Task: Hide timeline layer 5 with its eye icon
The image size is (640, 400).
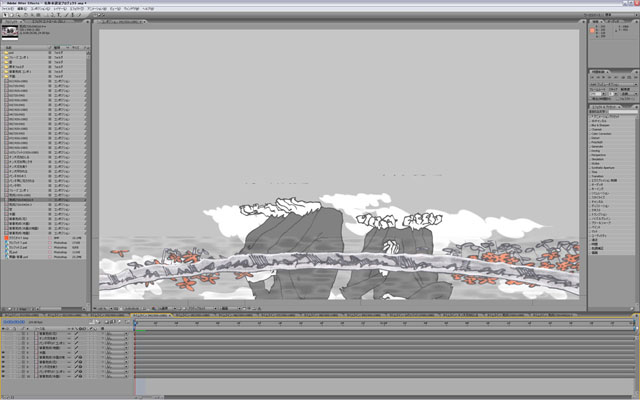Action: pyautogui.click(x=3, y=353)
